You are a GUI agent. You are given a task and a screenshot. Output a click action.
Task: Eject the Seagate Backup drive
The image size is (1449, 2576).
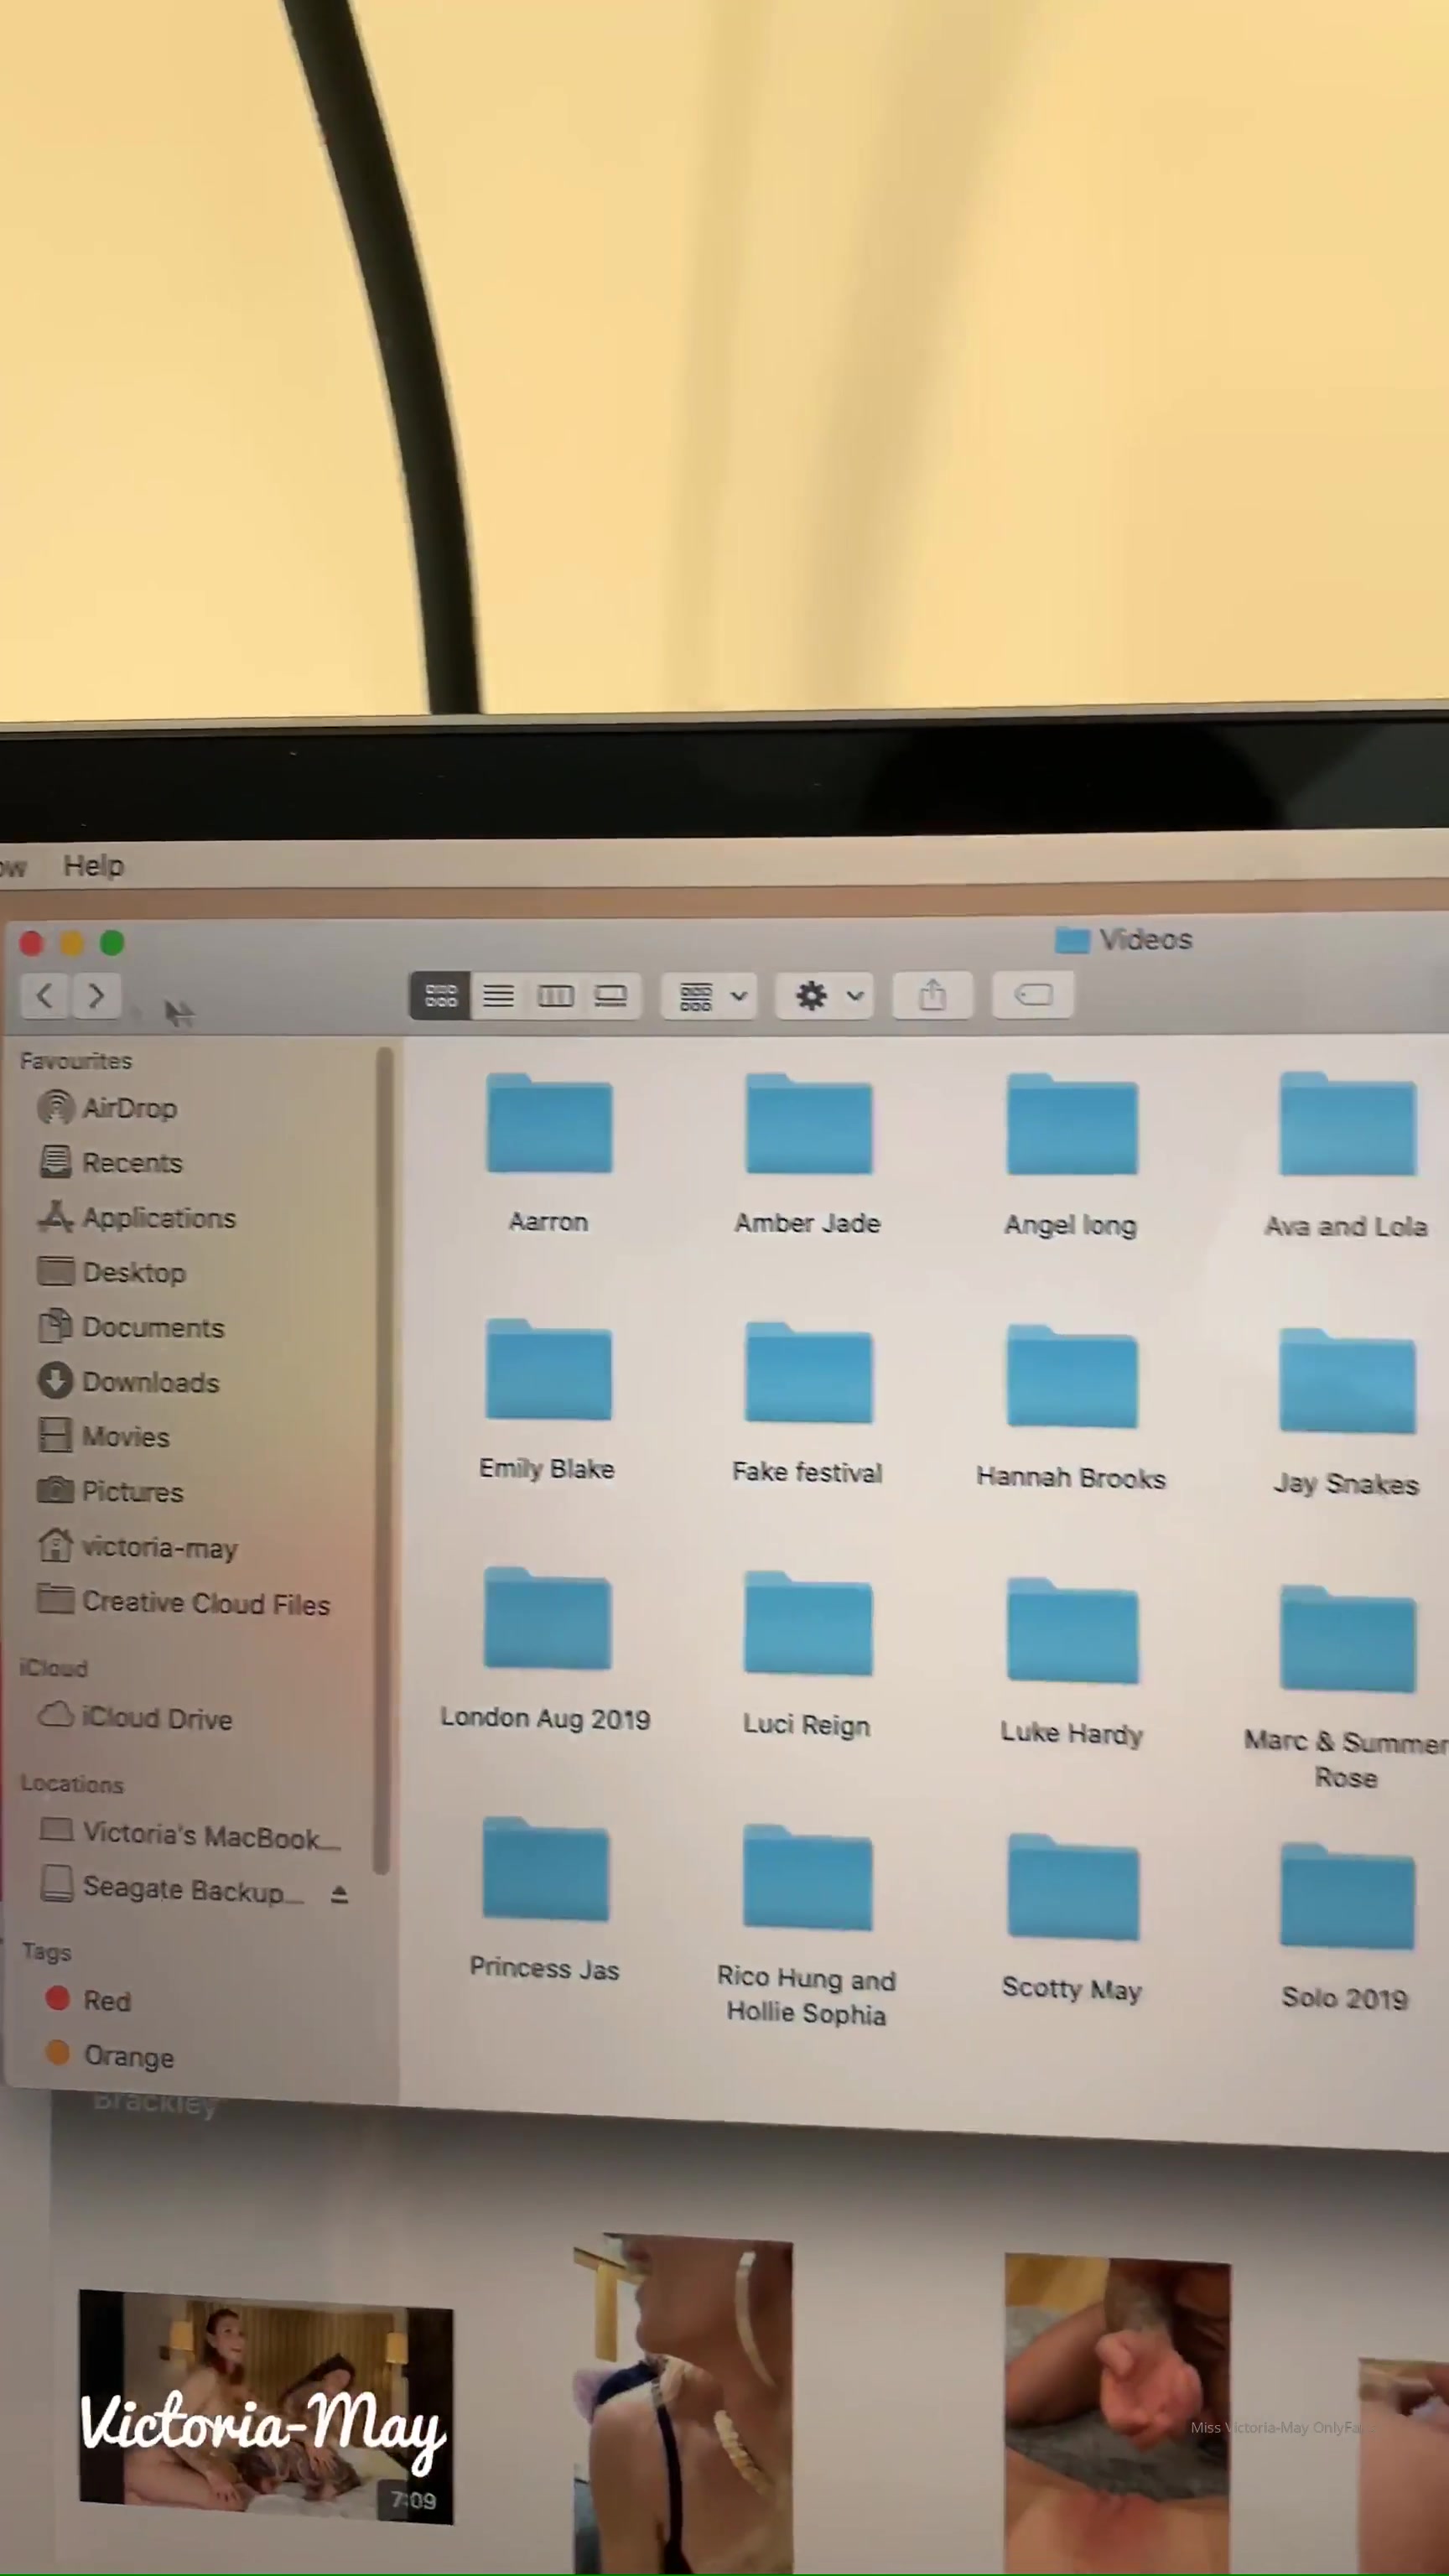(339, 1894)
